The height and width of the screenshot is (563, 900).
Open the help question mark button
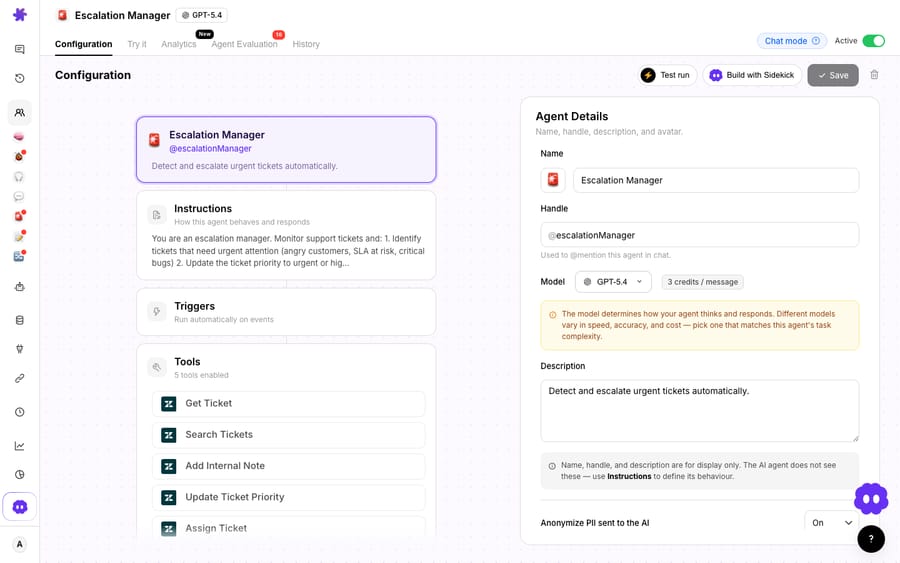coord(871,539)
